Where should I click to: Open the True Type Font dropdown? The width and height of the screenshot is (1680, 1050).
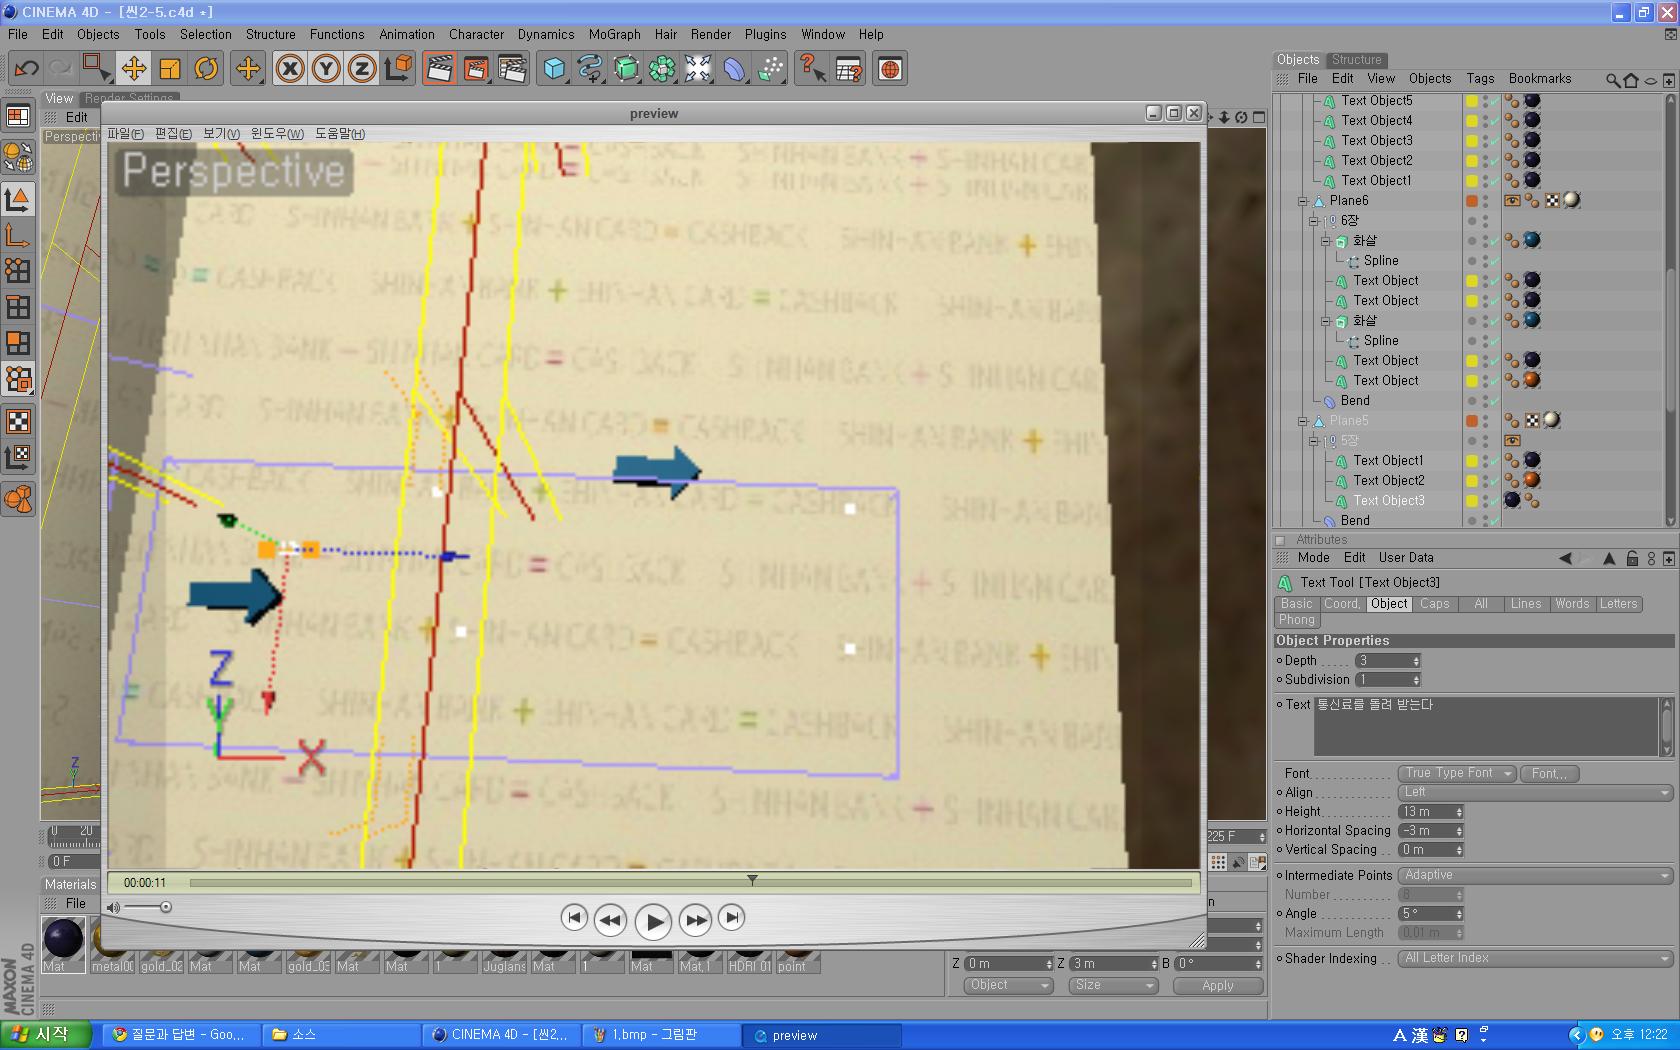click(x=1456, y=773)
